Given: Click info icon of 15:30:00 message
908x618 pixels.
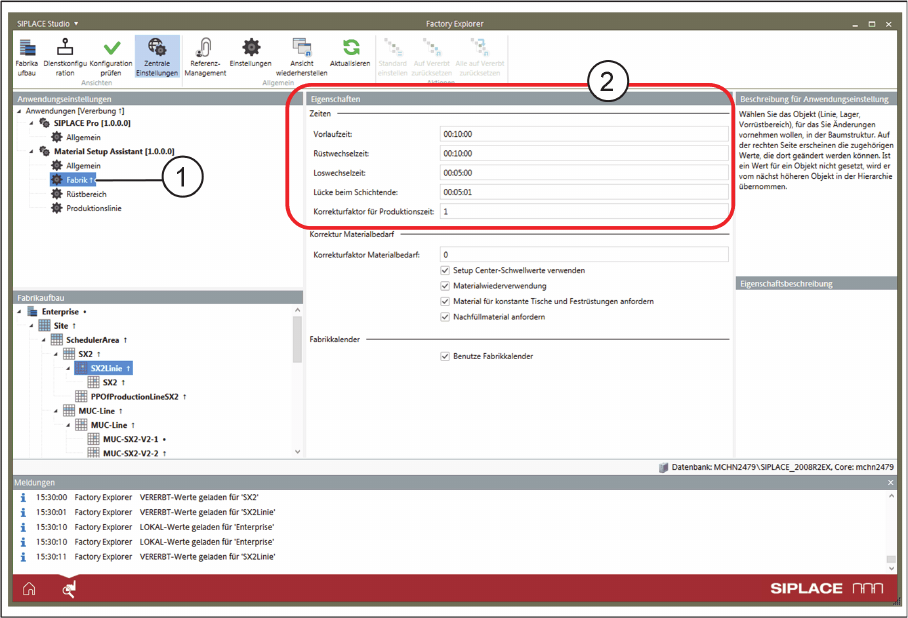Looking at the screenshot, I should [23, 497].
